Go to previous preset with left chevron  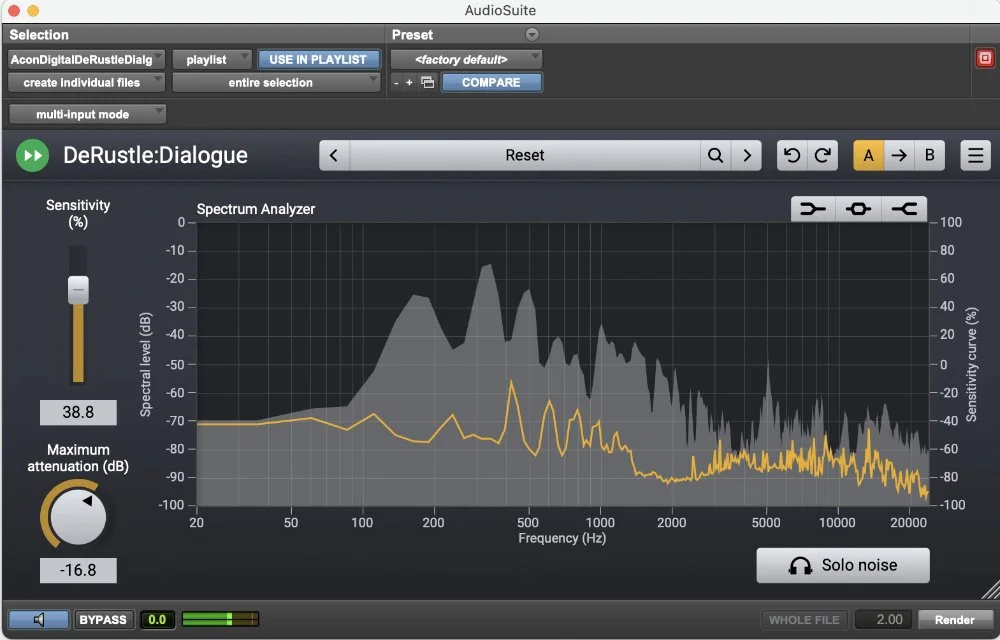pyautogui.click(x=334, y=156)
